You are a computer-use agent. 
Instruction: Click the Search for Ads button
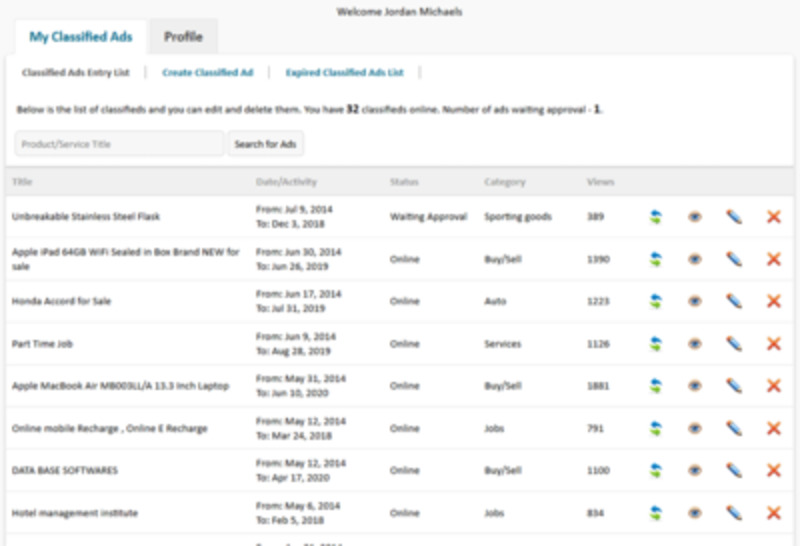click(x=265, y=144)
